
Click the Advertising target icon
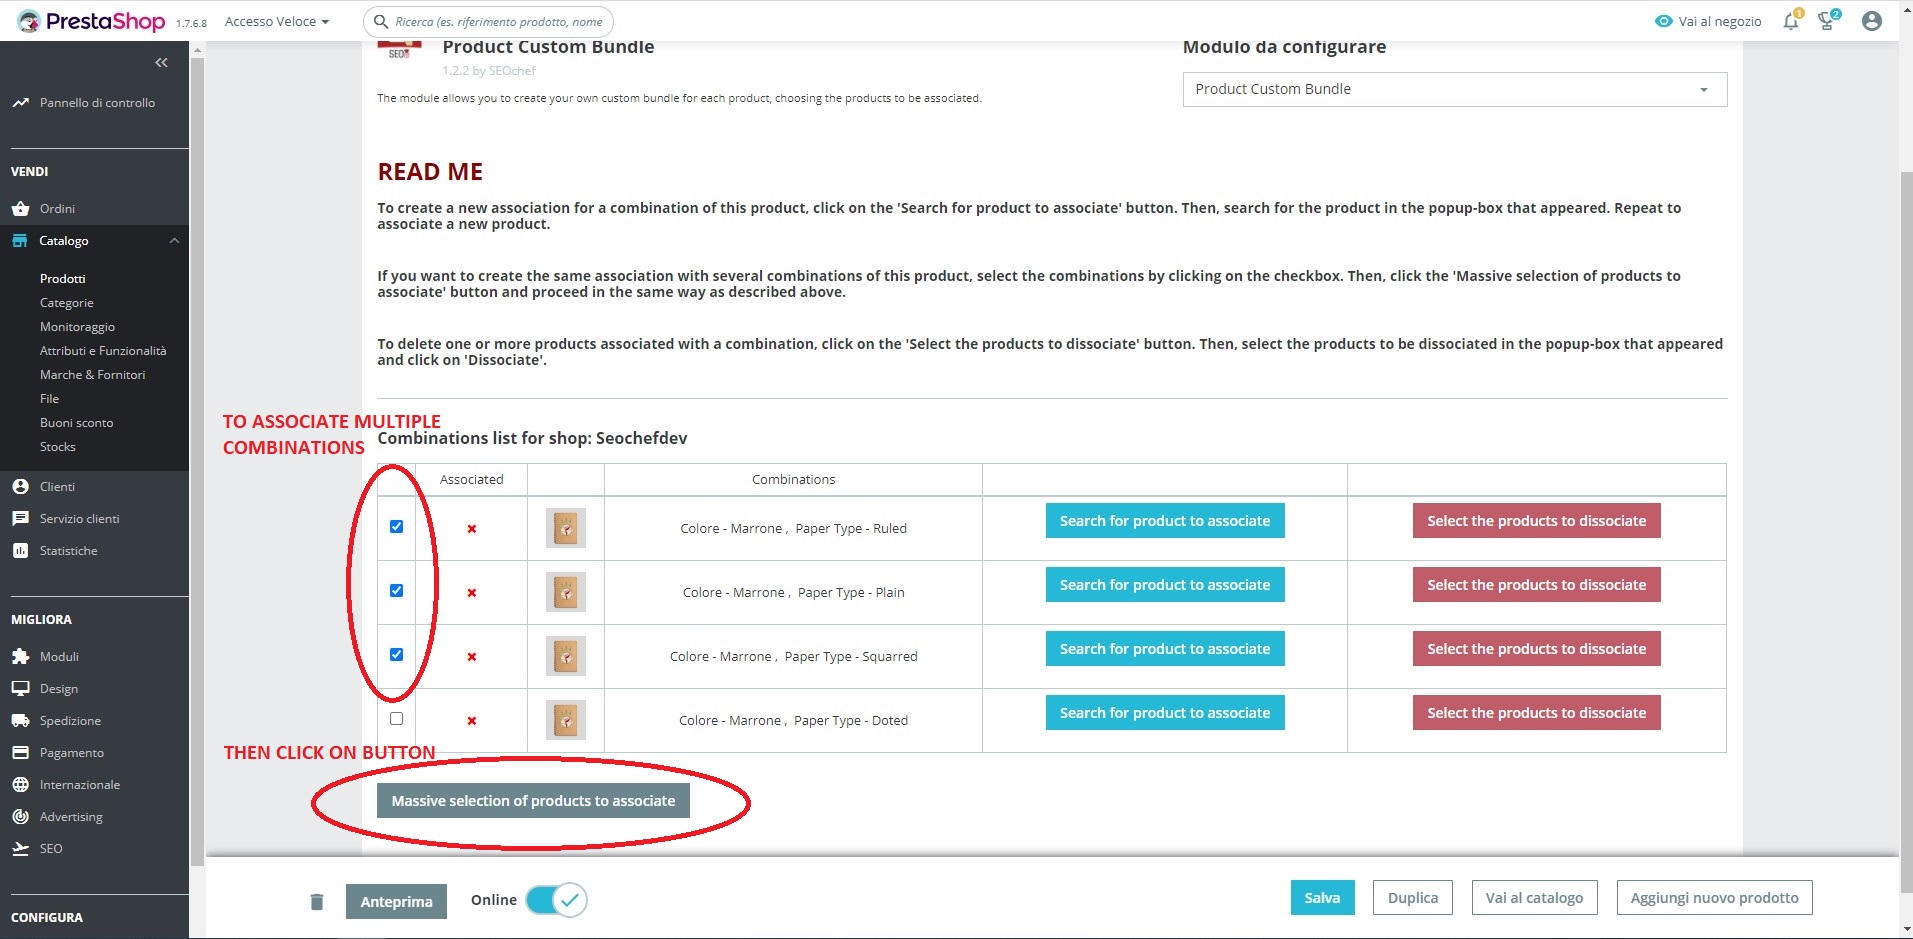pos(20,817)
